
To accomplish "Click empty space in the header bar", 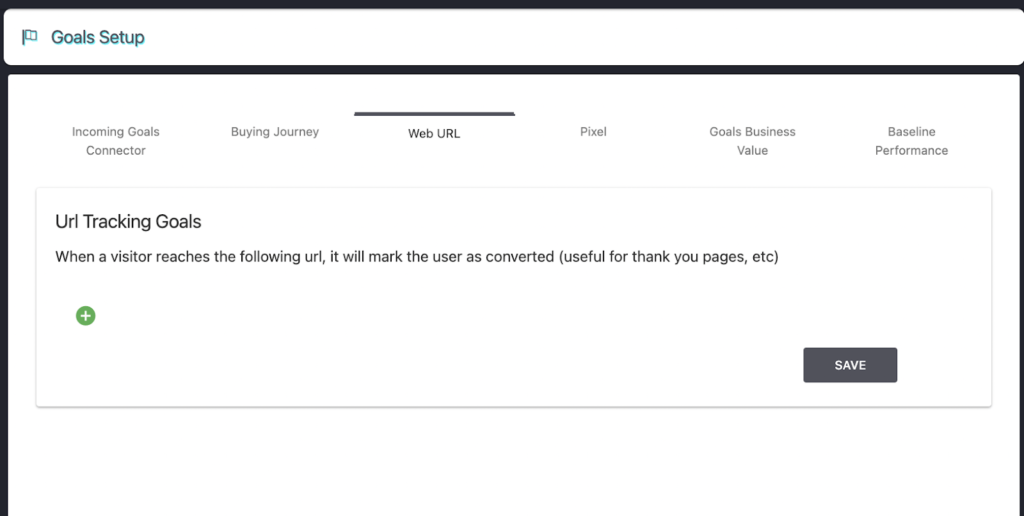I will point(600,37).
